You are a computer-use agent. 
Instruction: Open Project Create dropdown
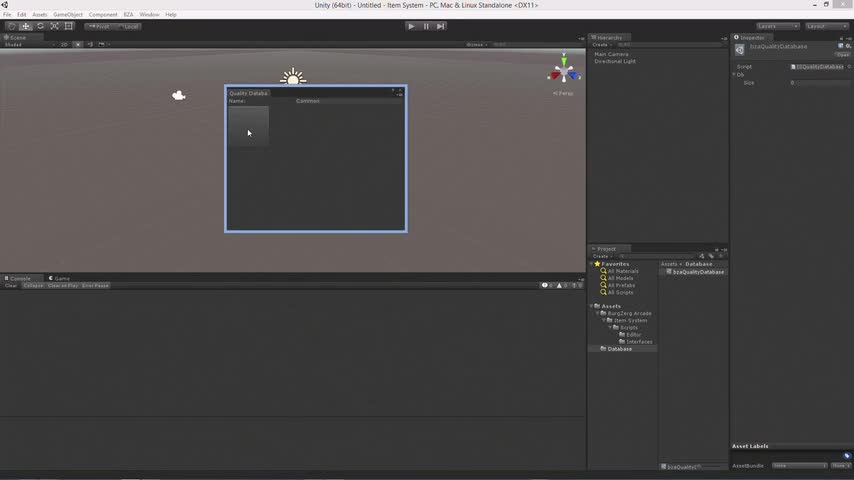tap(602, 256)
